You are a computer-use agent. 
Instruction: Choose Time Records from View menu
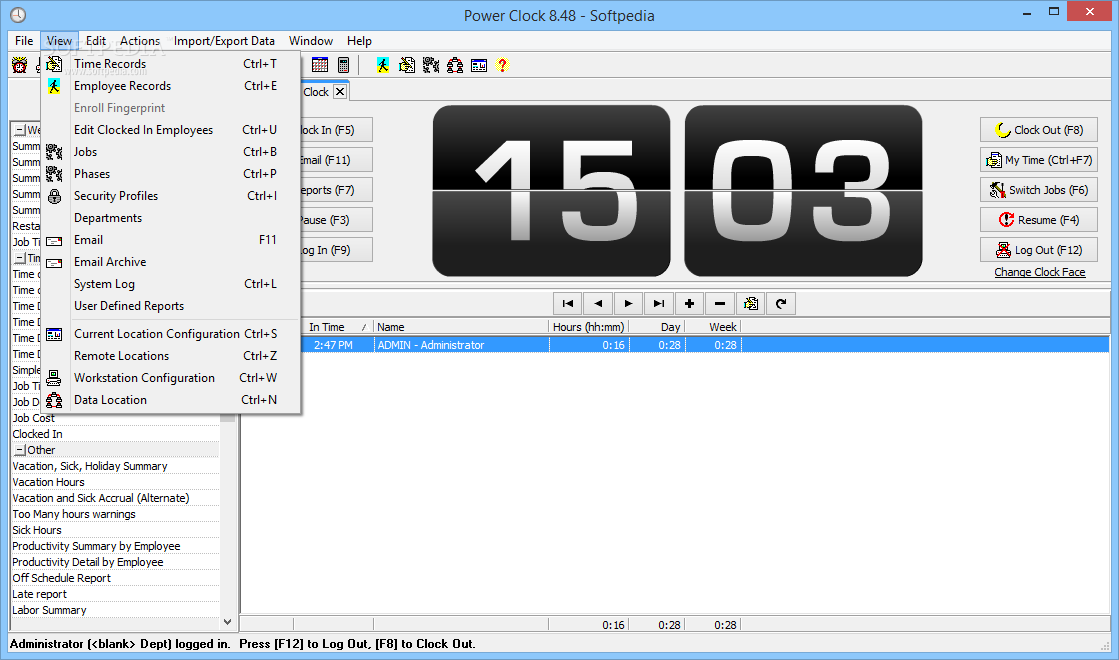pos(171,64)
